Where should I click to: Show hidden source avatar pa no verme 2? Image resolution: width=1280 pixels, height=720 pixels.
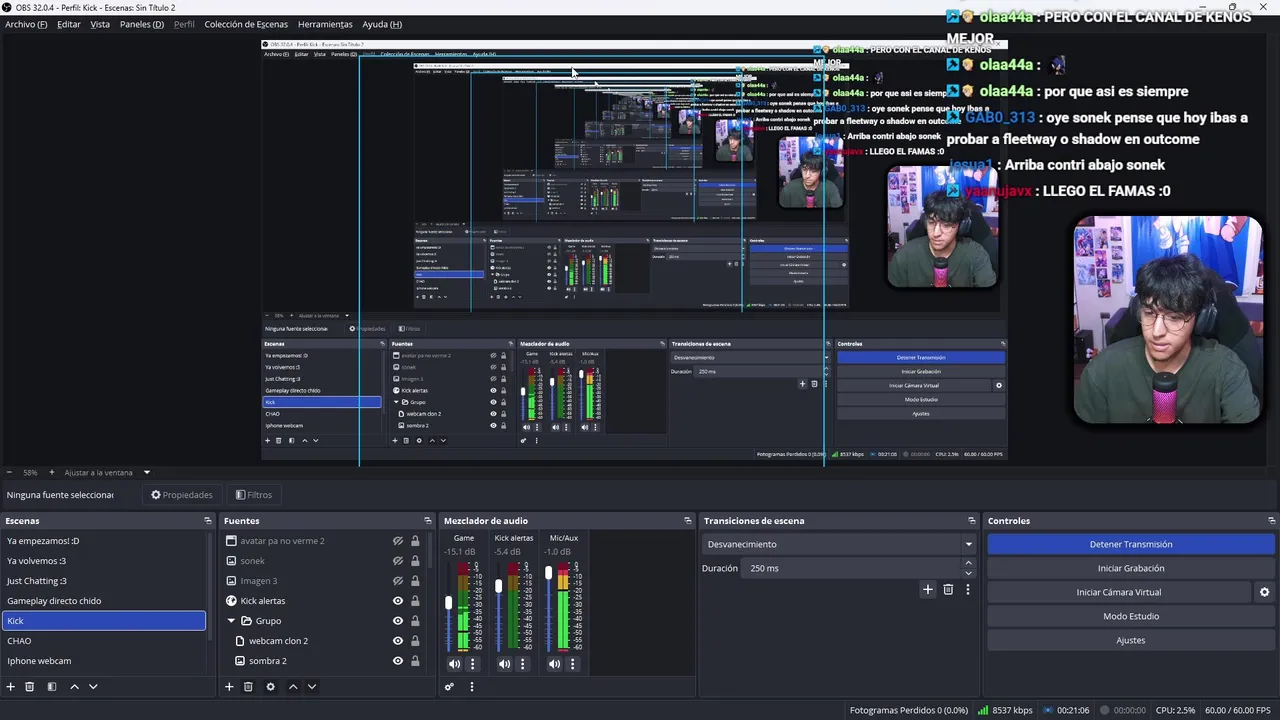398,541
